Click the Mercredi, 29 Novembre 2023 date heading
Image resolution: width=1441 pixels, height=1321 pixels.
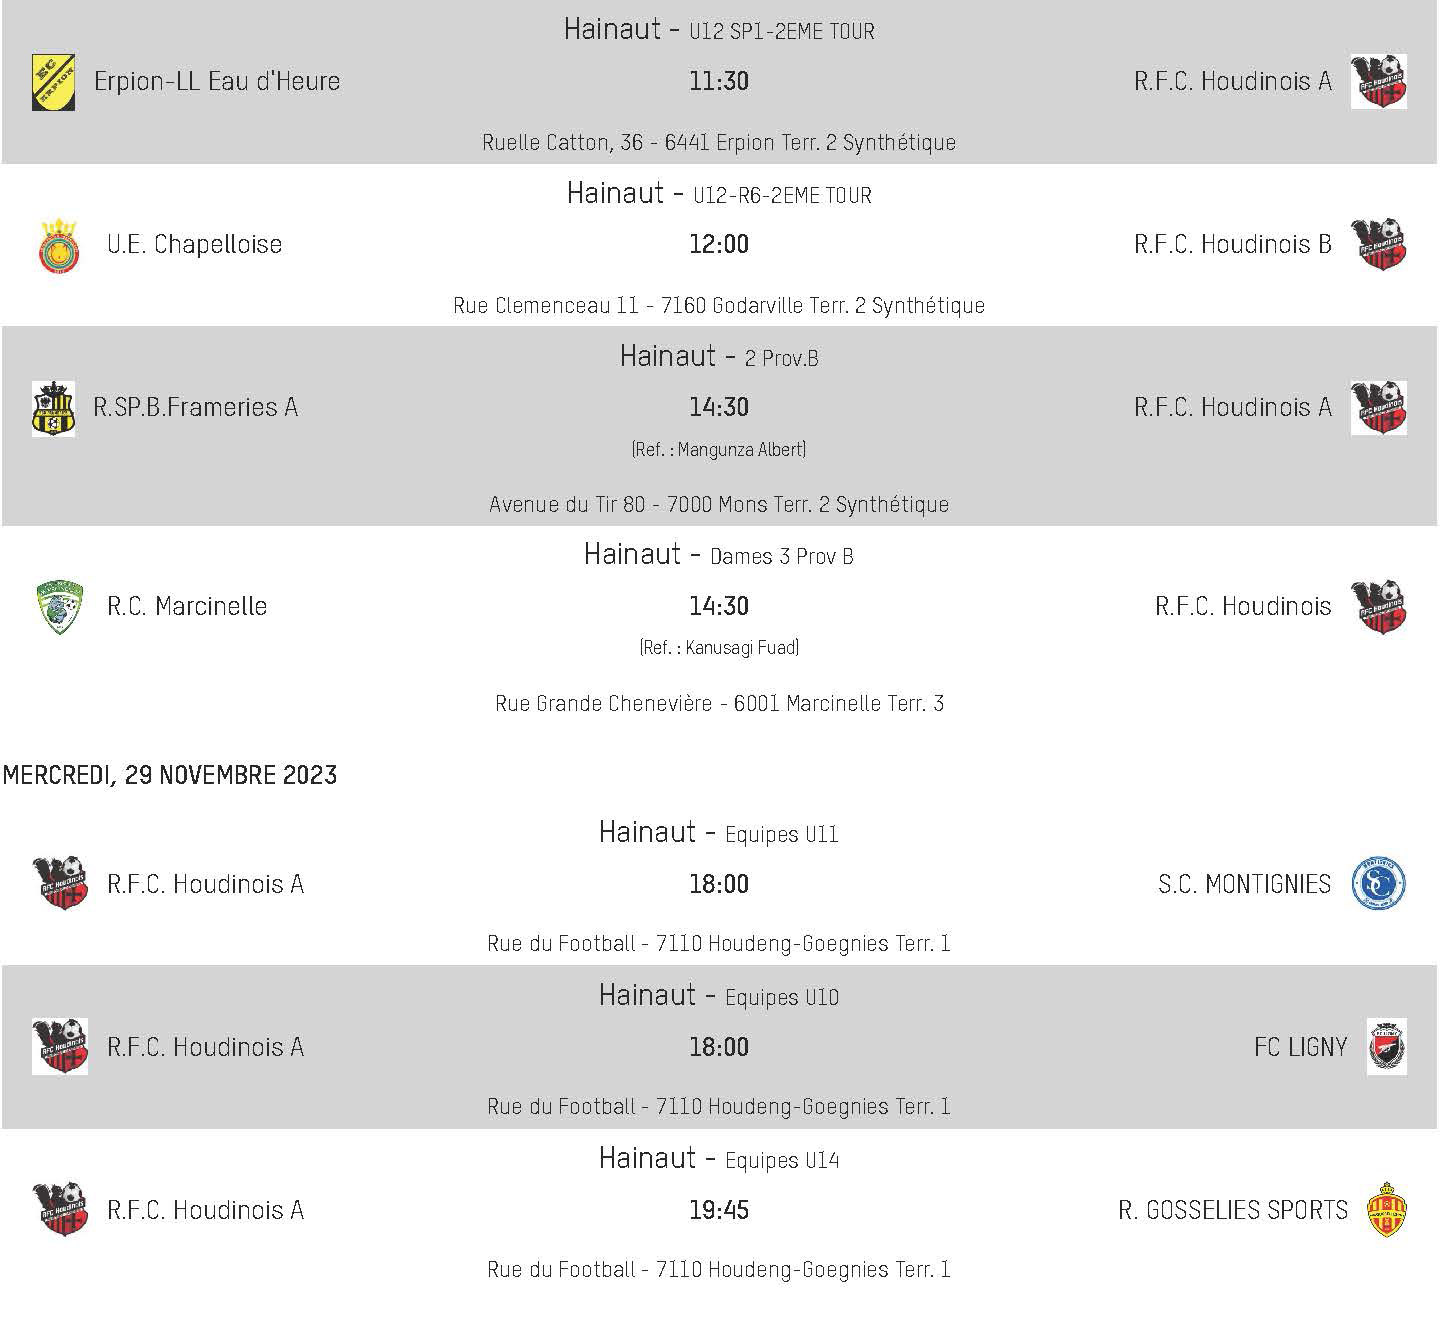click(x=170, y=775)
